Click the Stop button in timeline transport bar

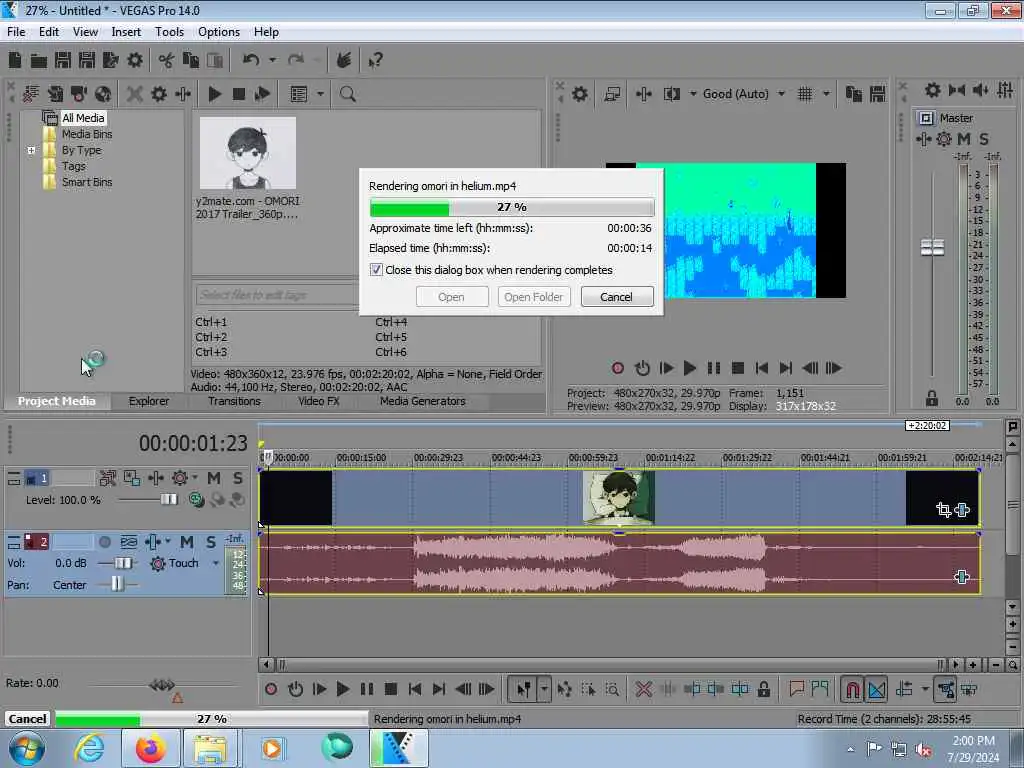point(391,689)
